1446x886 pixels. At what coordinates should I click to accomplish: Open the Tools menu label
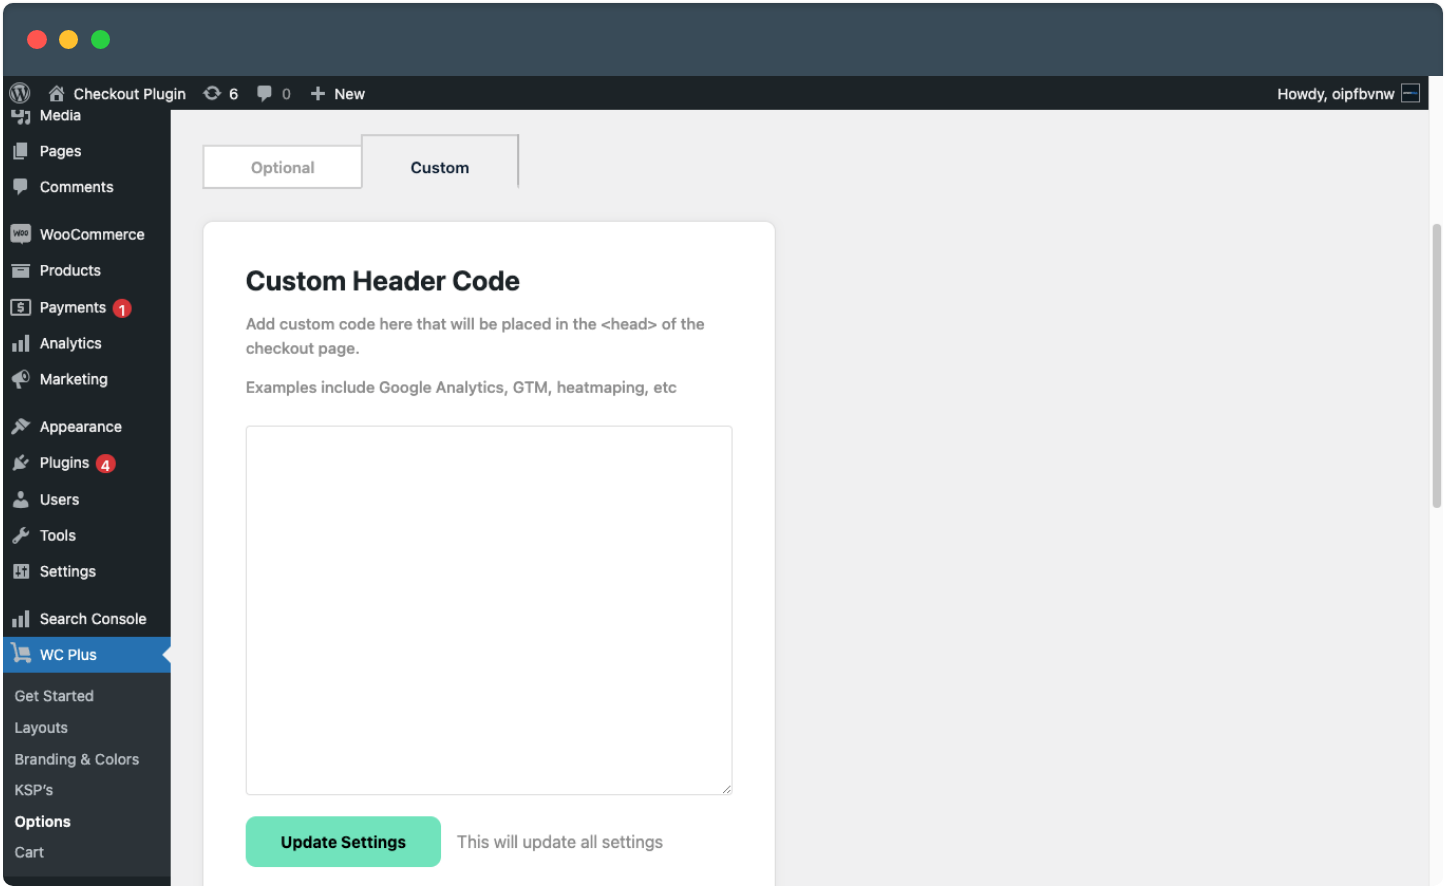[x=58, y=535]
